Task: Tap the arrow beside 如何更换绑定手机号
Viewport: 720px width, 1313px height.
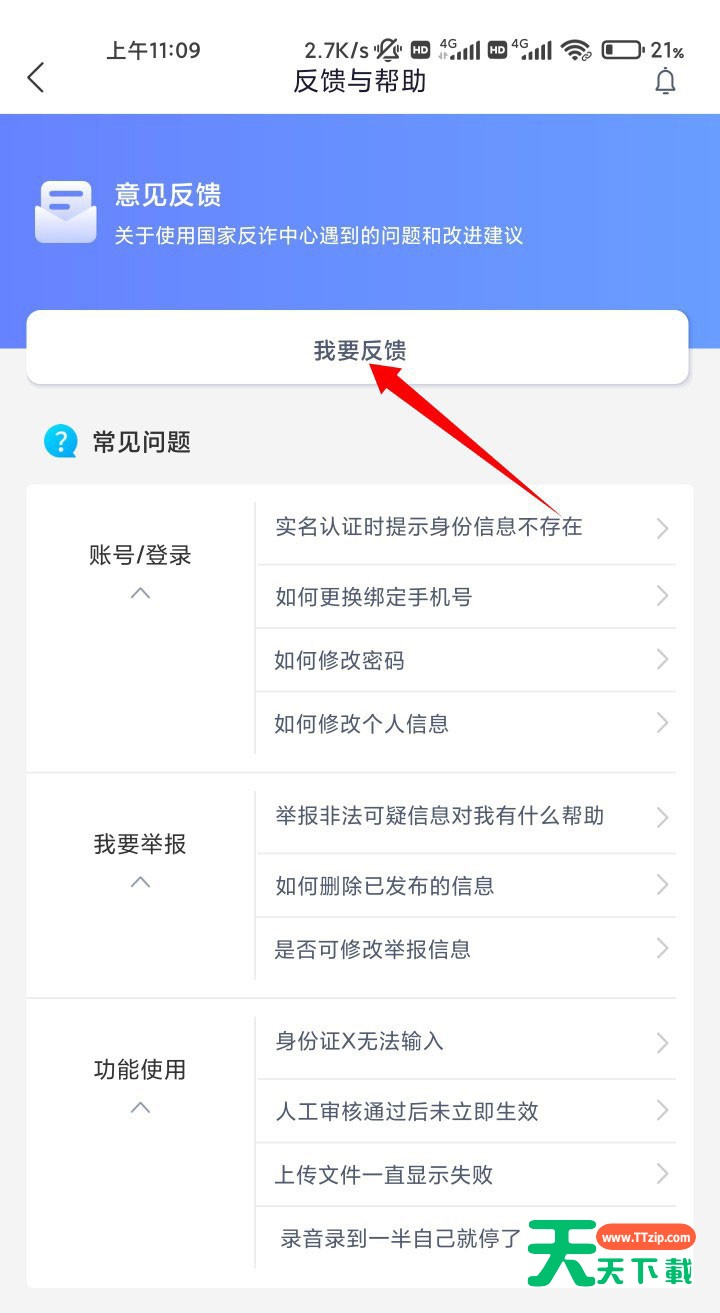Action: [x=662, y=597]
